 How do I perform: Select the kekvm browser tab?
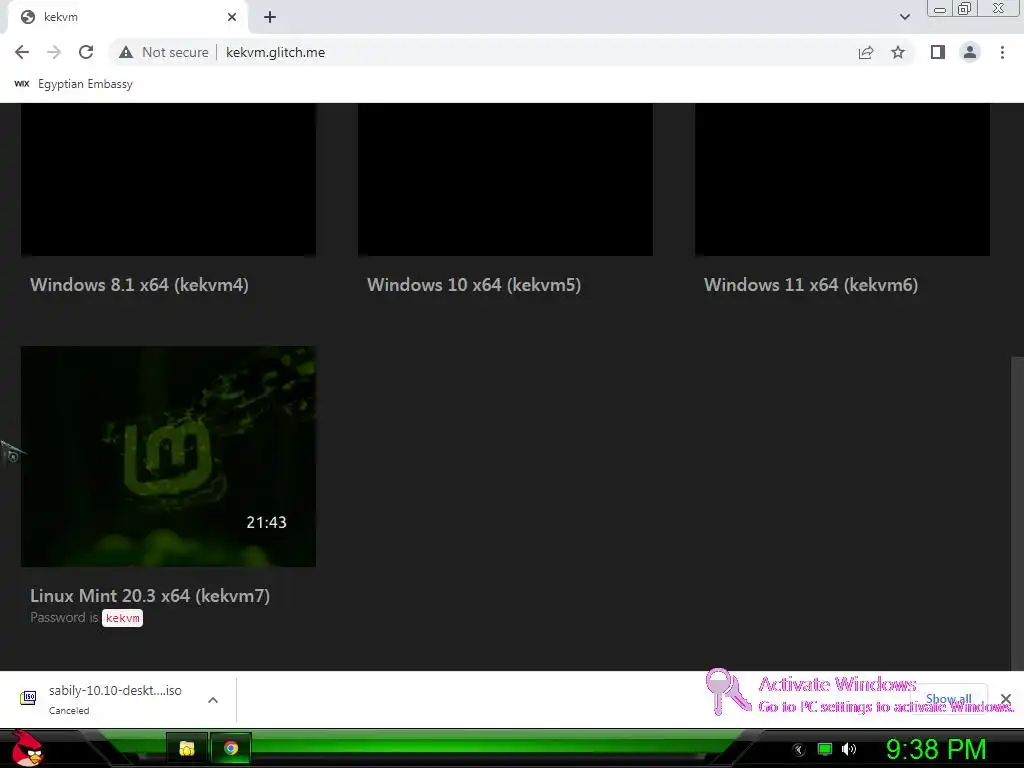pos(127,17)
